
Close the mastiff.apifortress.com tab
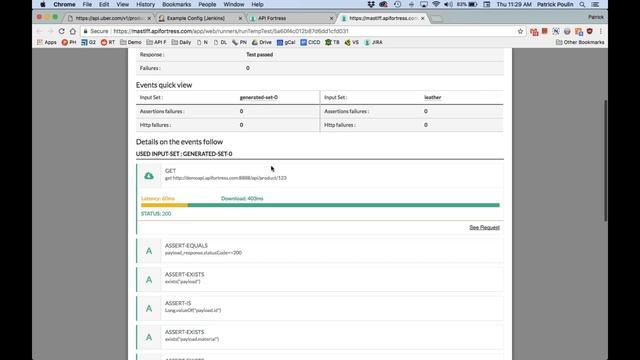click(422, 18)
